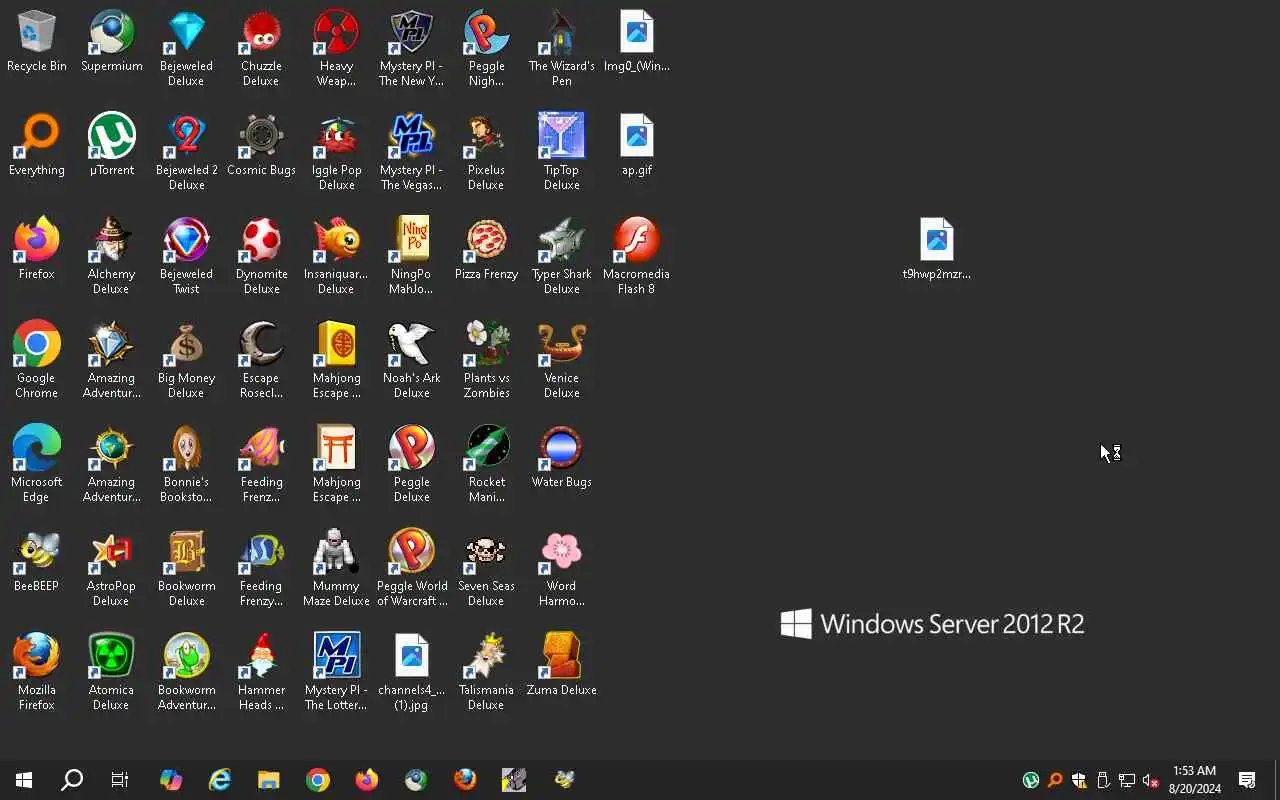Screen dimensions: 1280x800
Task: Select the Bookworm Deluxe shortcut
Action: pos(186,569)
